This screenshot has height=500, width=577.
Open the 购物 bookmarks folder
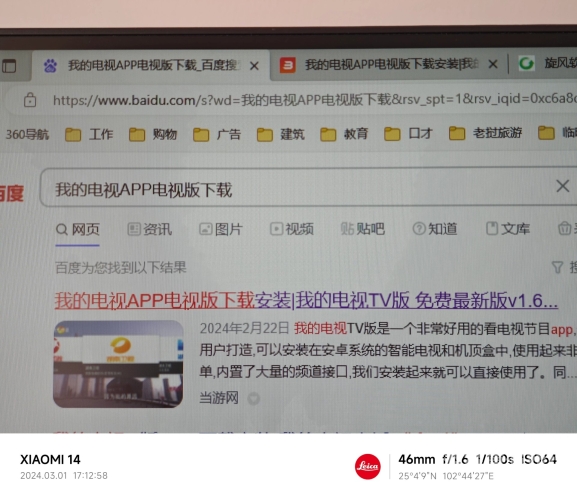tap(153, 134)
